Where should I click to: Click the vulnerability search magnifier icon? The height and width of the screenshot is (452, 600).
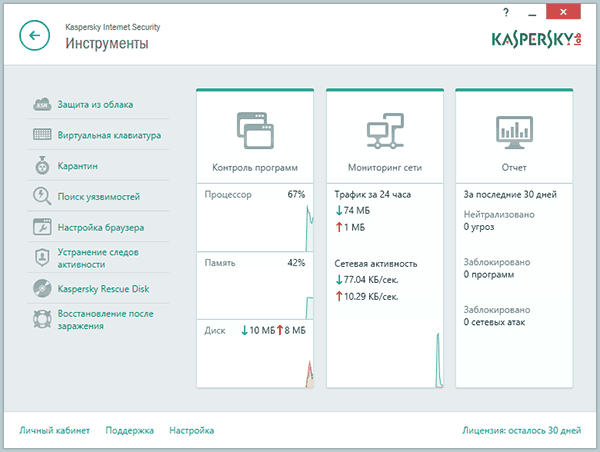click(42, 196)
